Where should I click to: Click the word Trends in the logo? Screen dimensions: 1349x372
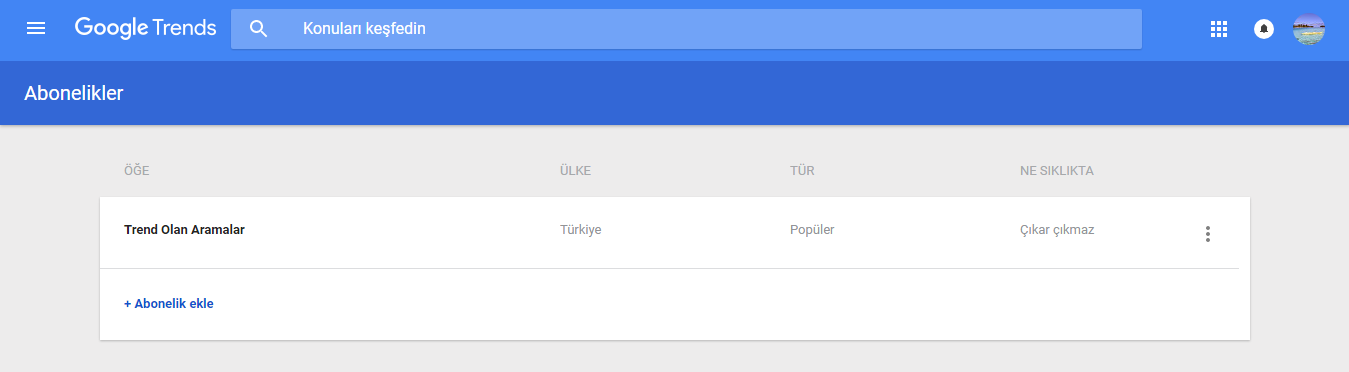pyautogui.click(x=185, y=28)
